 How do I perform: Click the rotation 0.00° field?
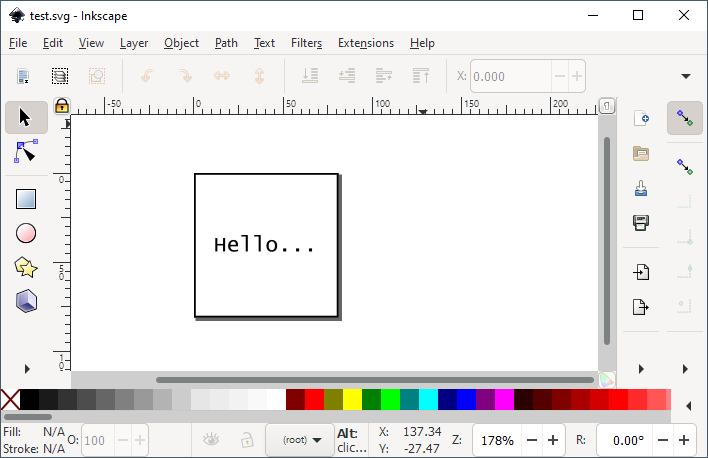(625, 440)
